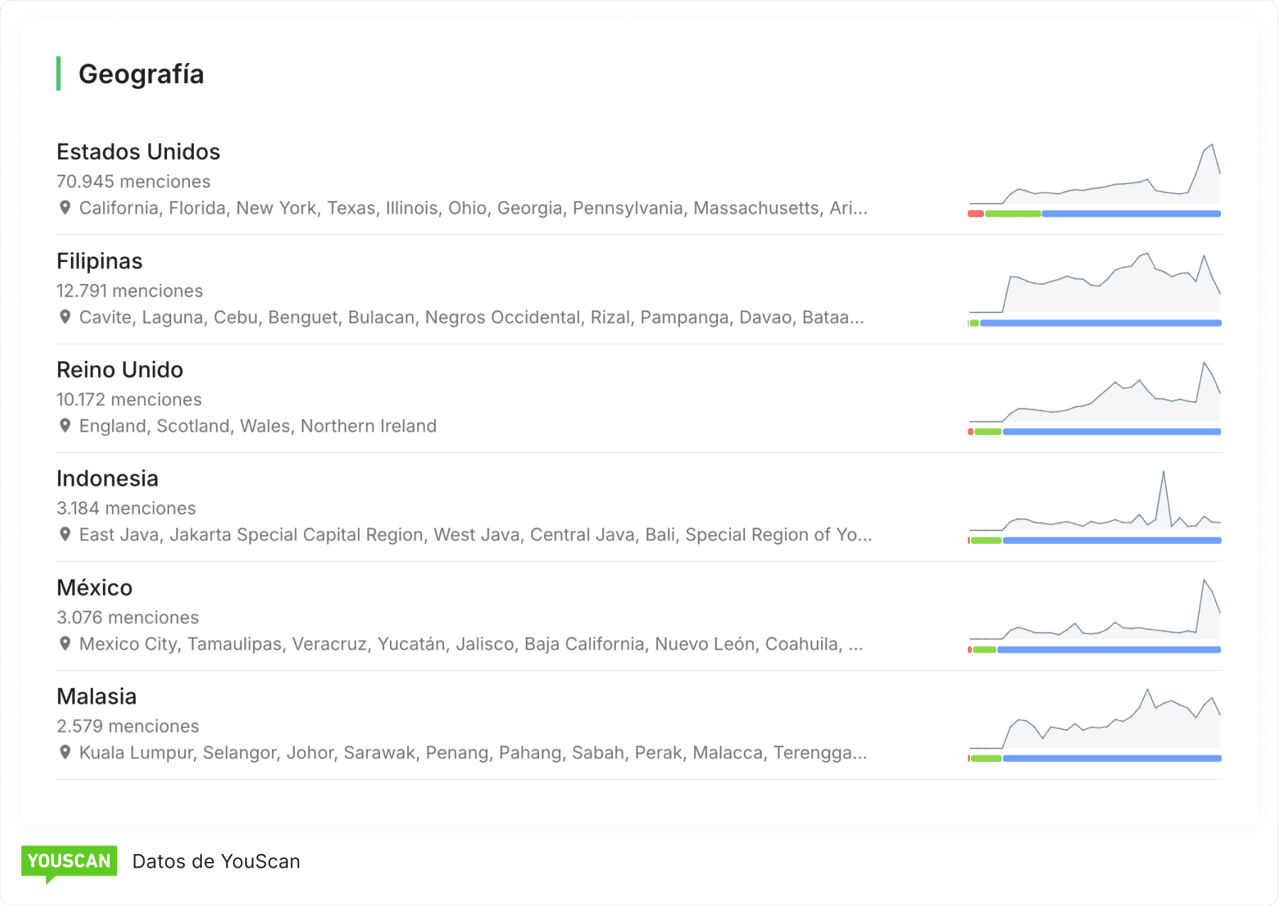
Task: Select the Reino Unido country heading
Action: pyautogui.click(x=120, y=370)
